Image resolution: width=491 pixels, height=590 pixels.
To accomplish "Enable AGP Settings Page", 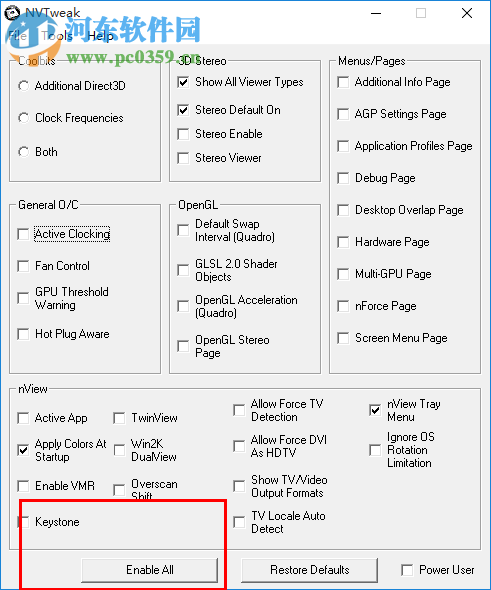I will pos(343,114).
